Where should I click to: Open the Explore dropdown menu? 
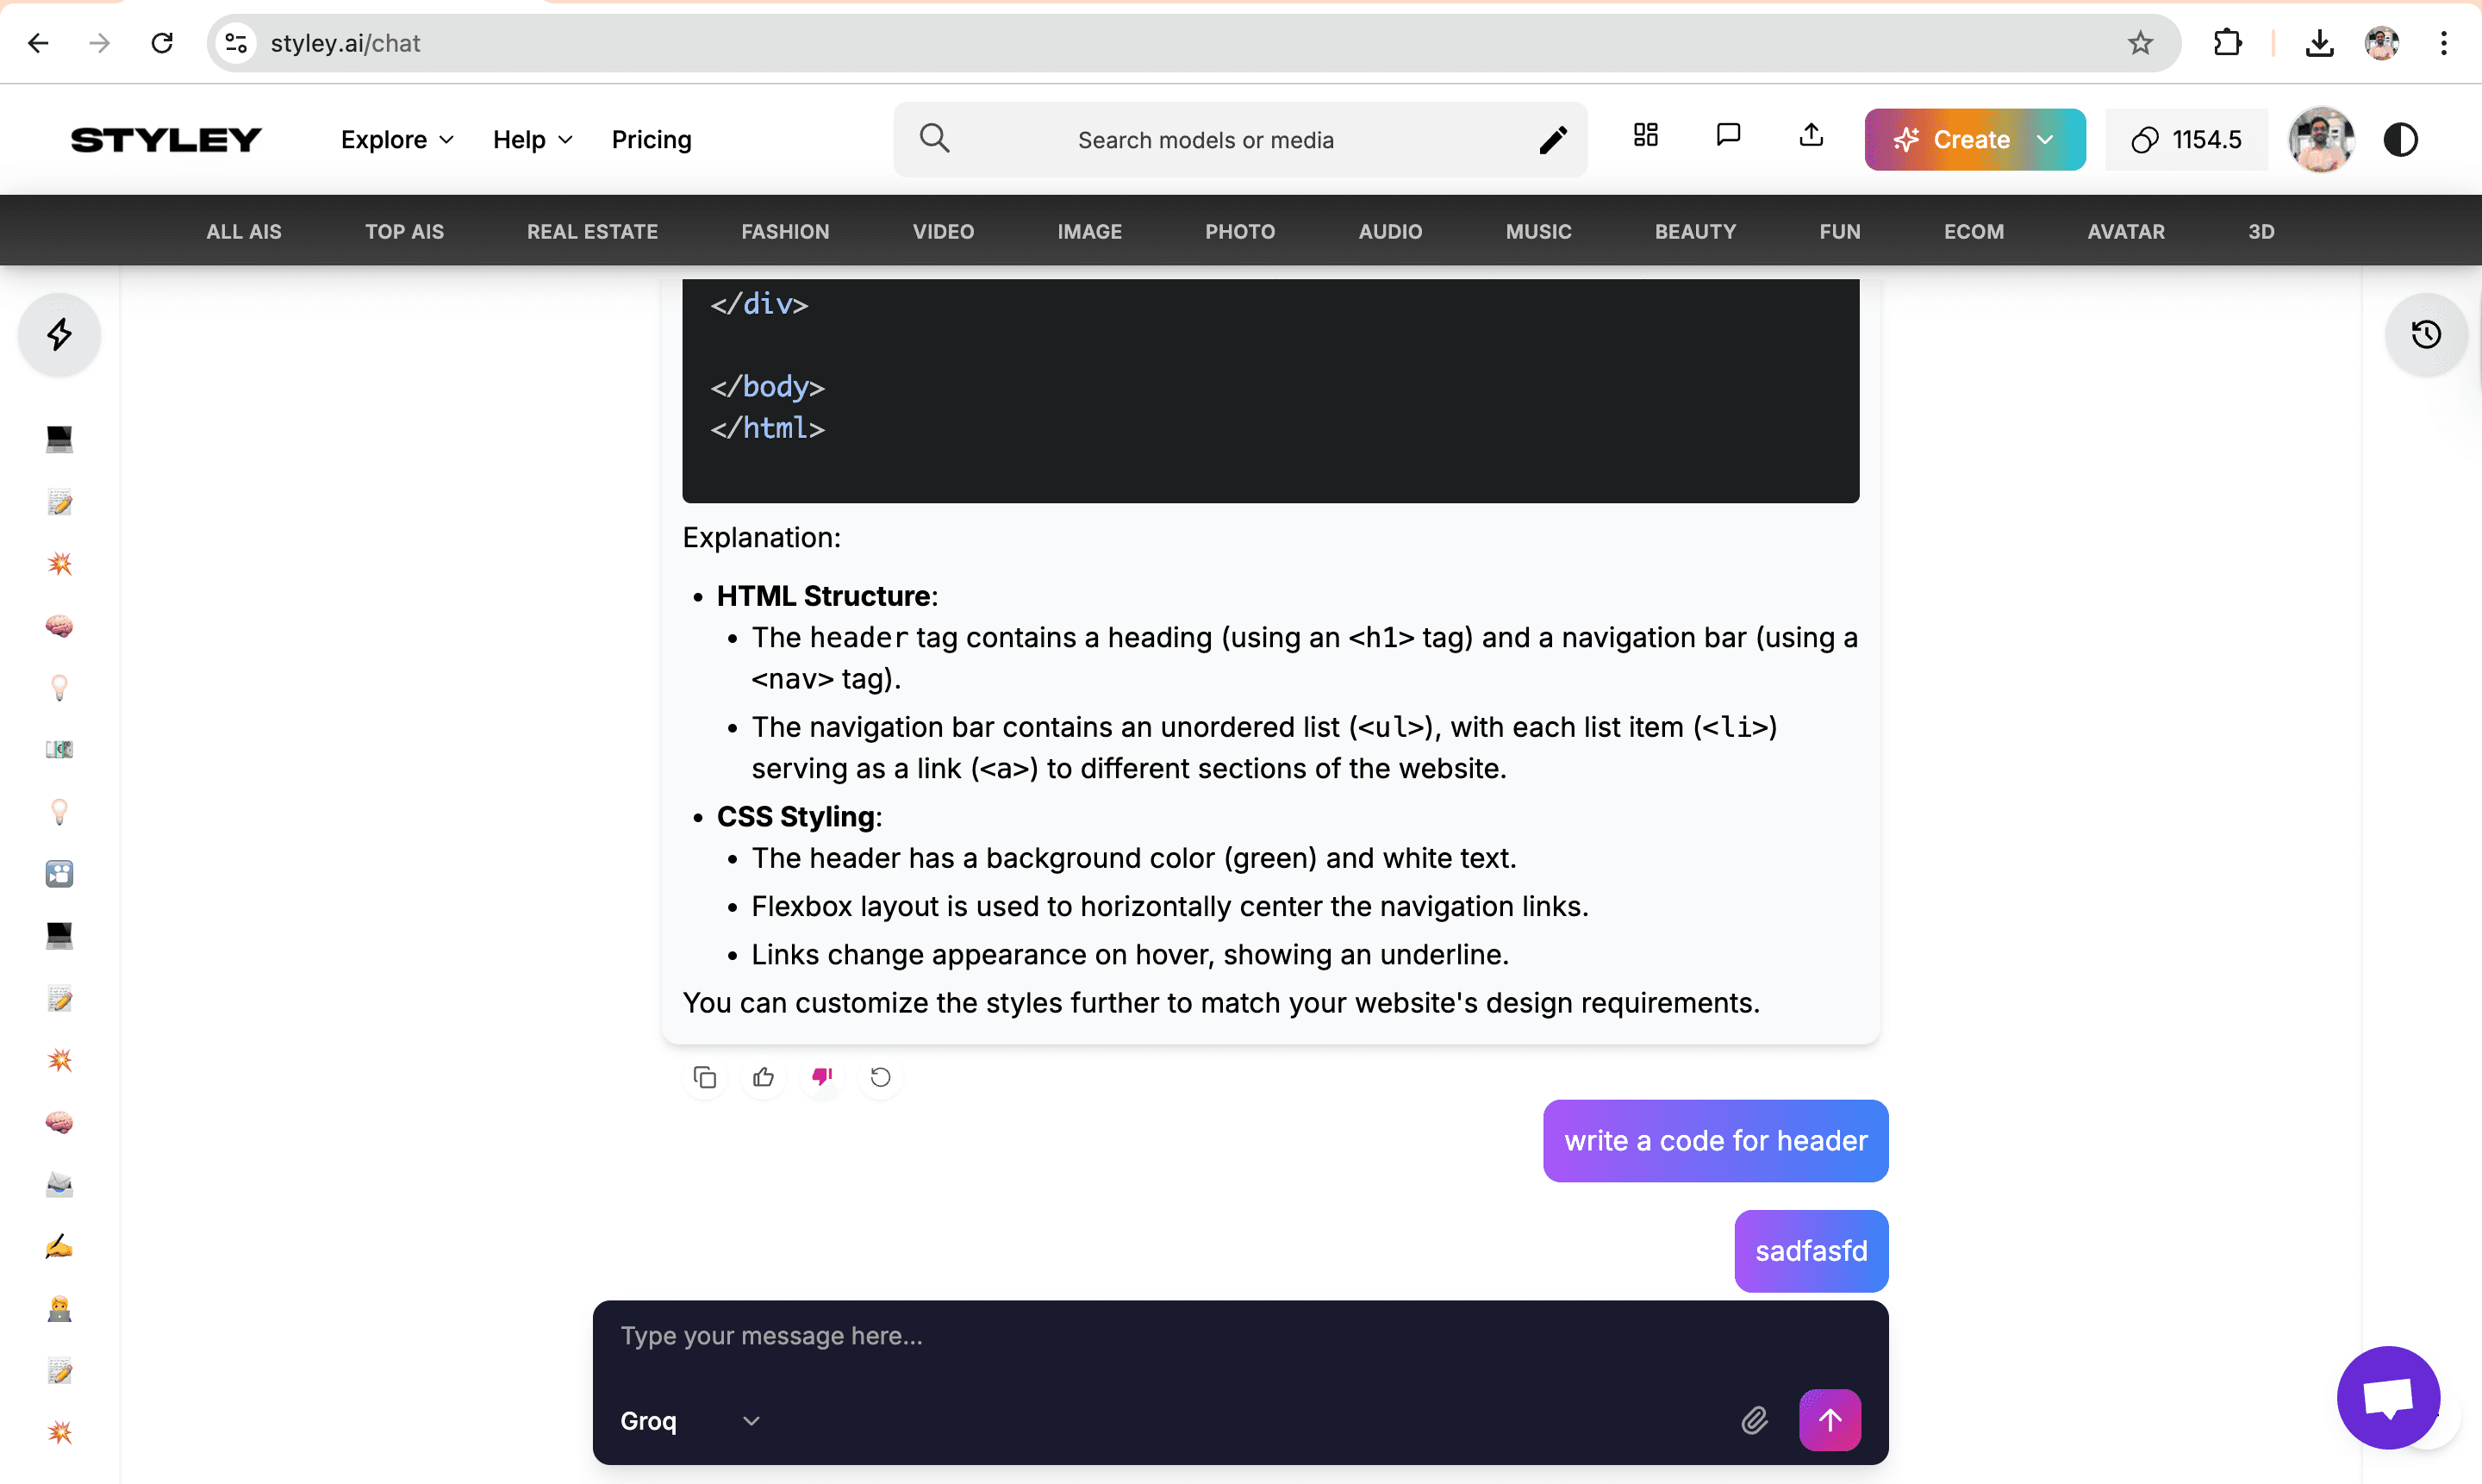(397, 140)
